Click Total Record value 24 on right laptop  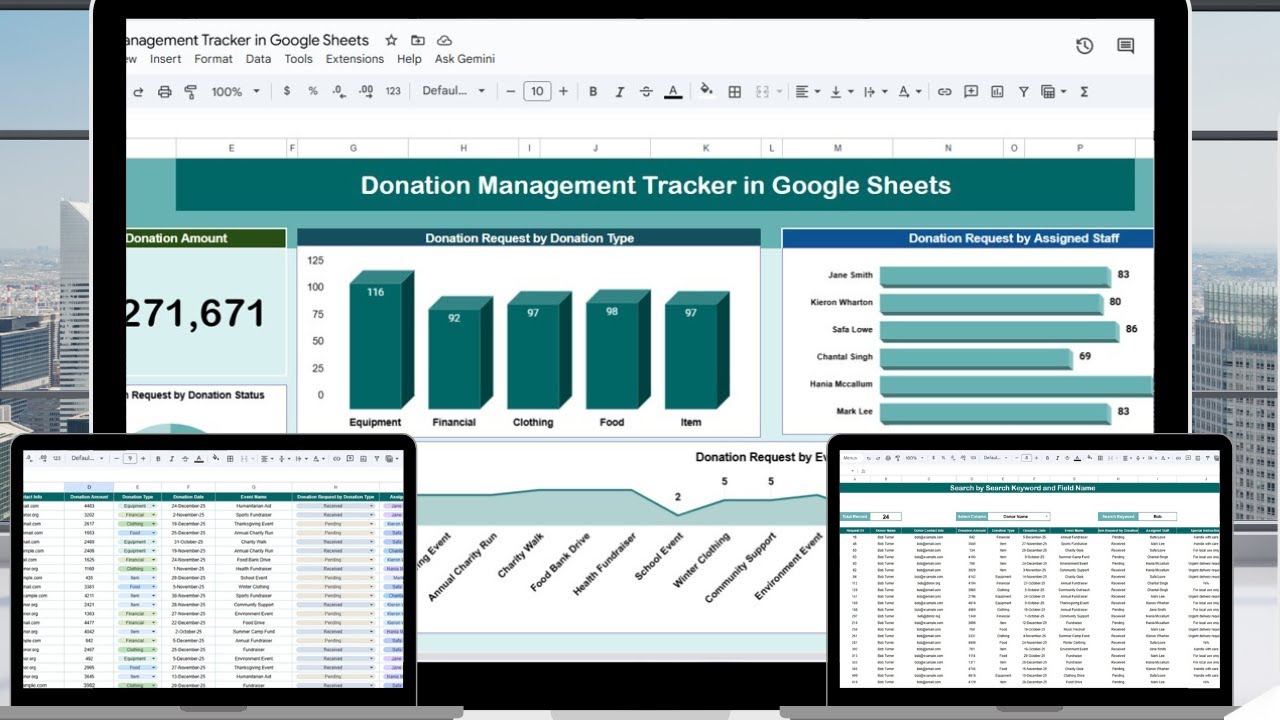coord(885,517)
